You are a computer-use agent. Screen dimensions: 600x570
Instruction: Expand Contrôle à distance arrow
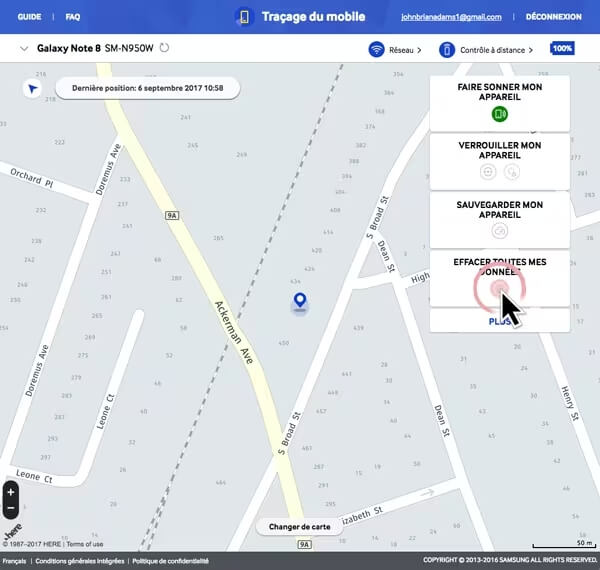click(x=531, y=50)
